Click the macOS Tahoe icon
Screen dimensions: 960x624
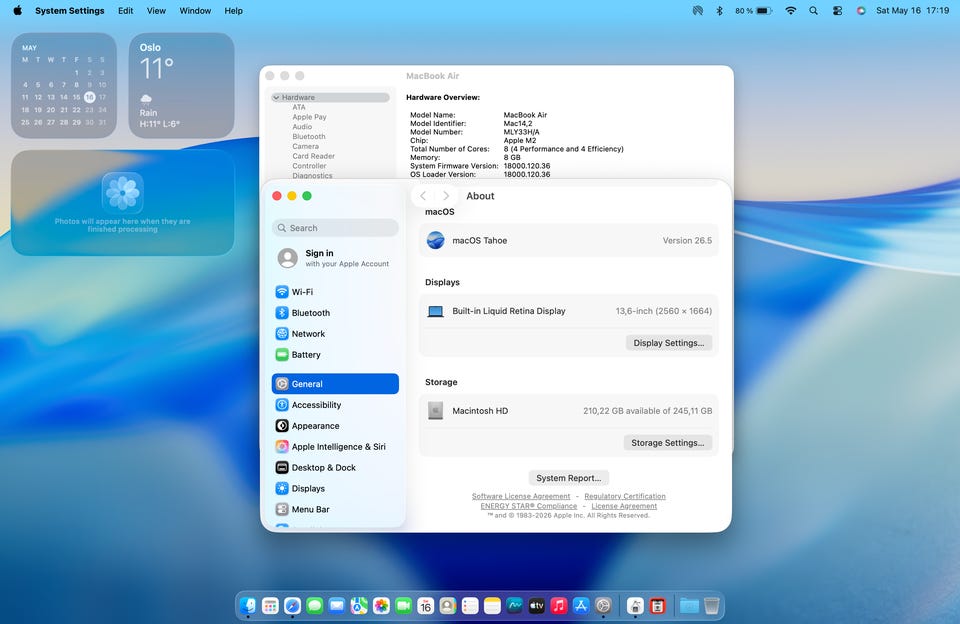click(x=435, y=240)
